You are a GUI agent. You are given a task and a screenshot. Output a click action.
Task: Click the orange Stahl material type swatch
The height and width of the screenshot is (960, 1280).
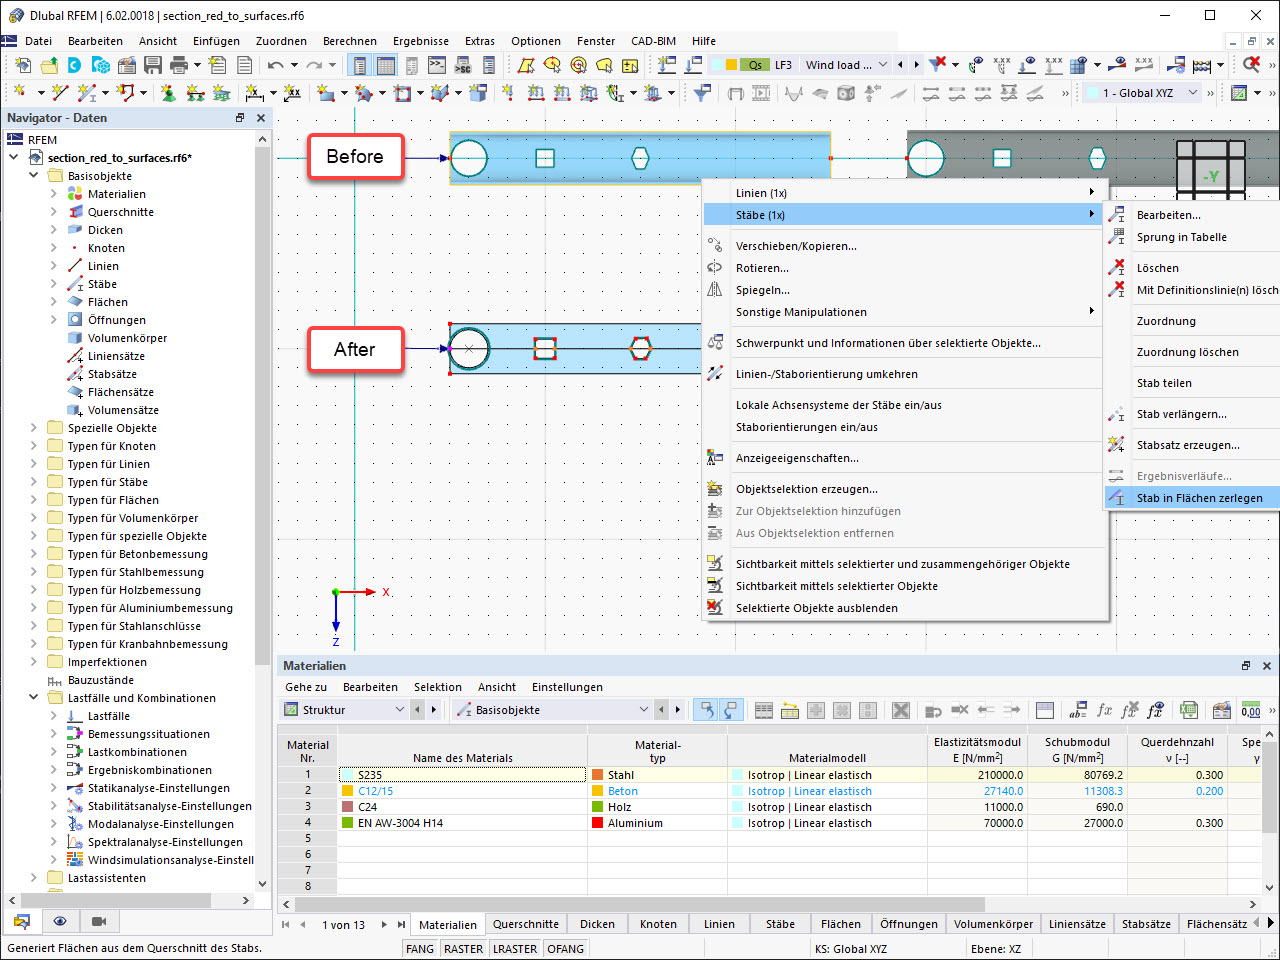pos(598,775)
